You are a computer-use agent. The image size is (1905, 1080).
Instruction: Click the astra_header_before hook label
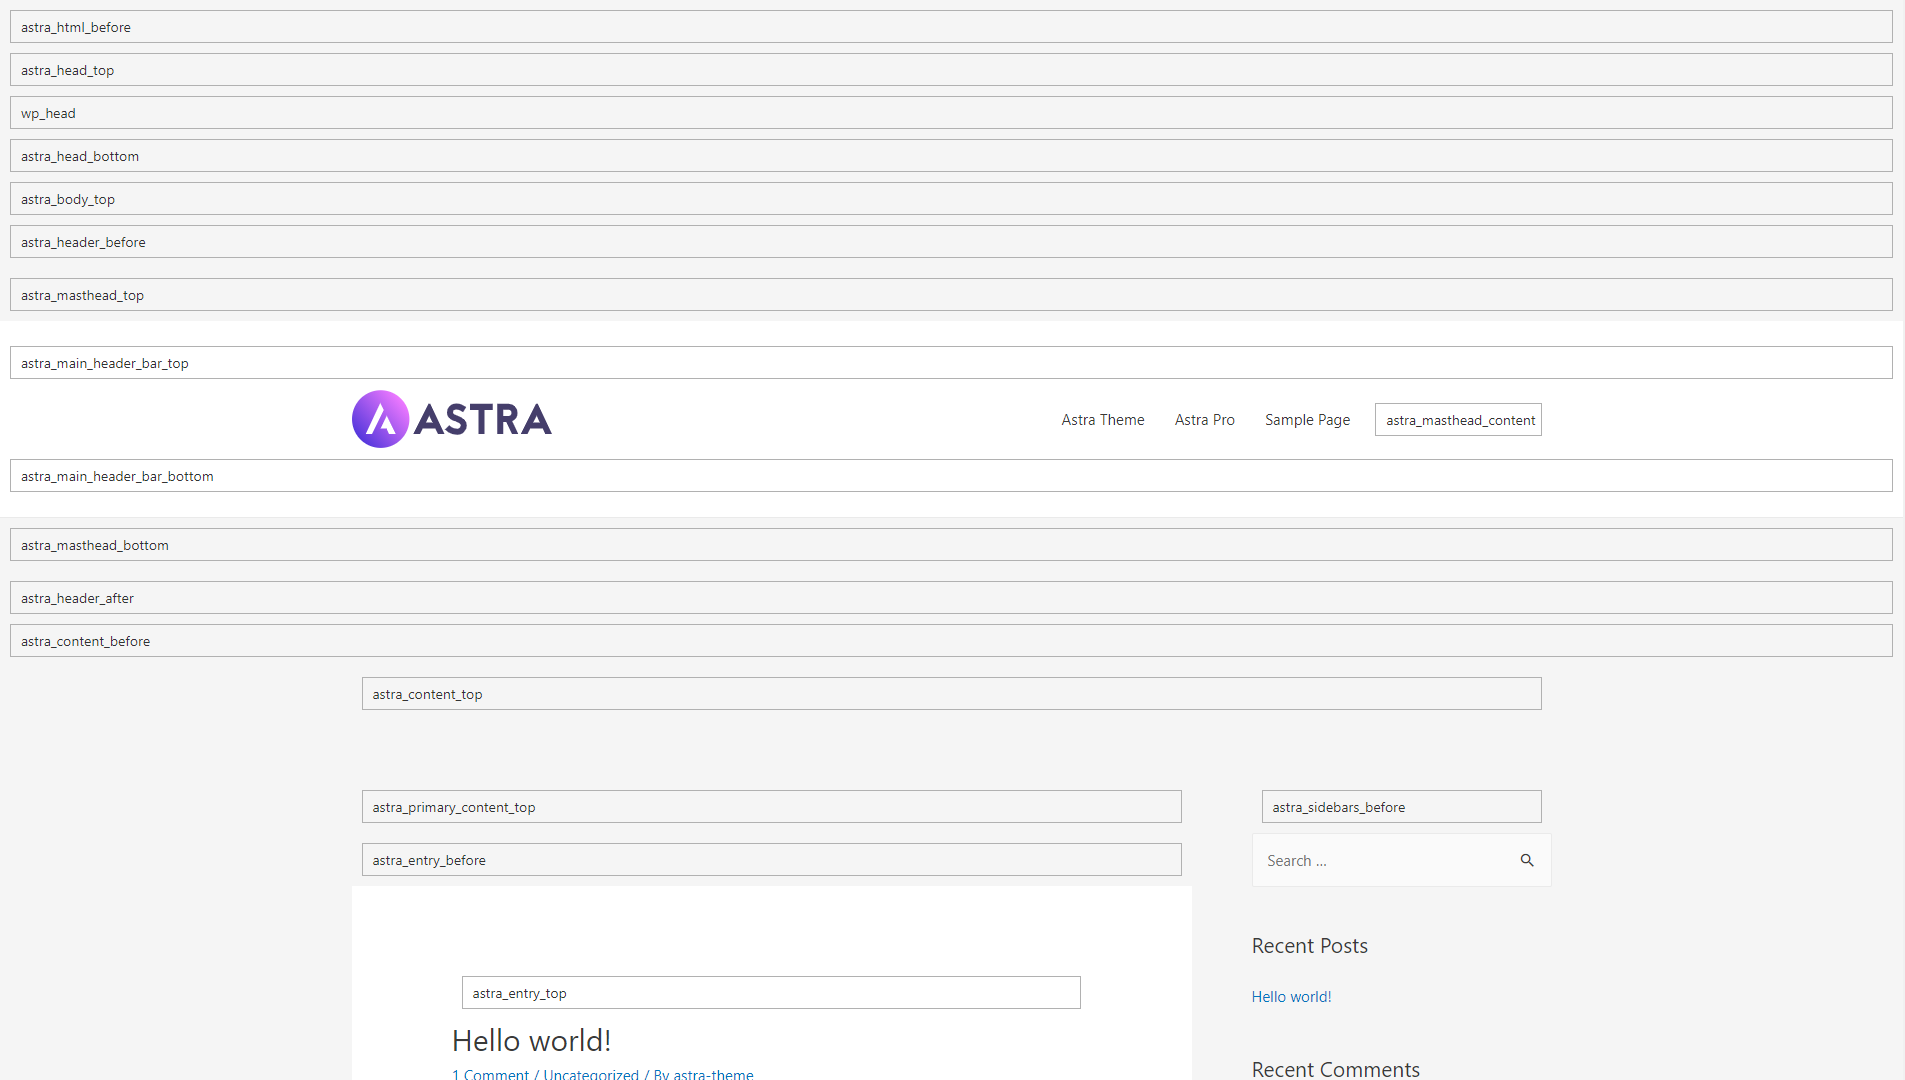83,242
